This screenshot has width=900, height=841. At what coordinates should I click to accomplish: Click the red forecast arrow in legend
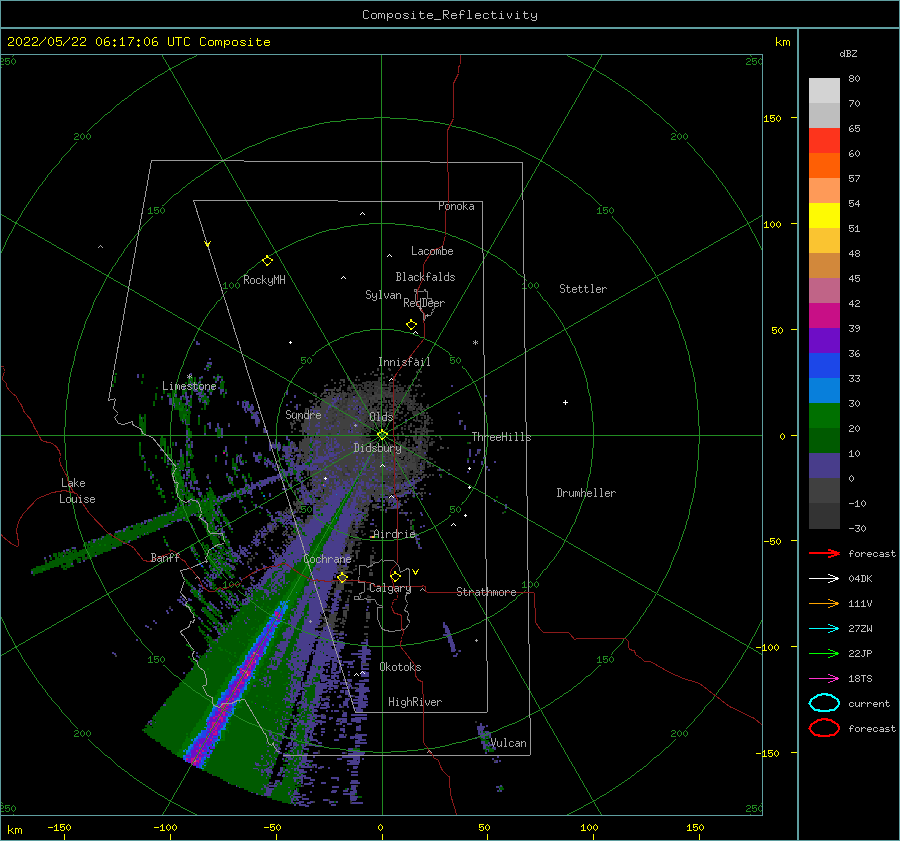pyautogui.click(x=824, y=553)
